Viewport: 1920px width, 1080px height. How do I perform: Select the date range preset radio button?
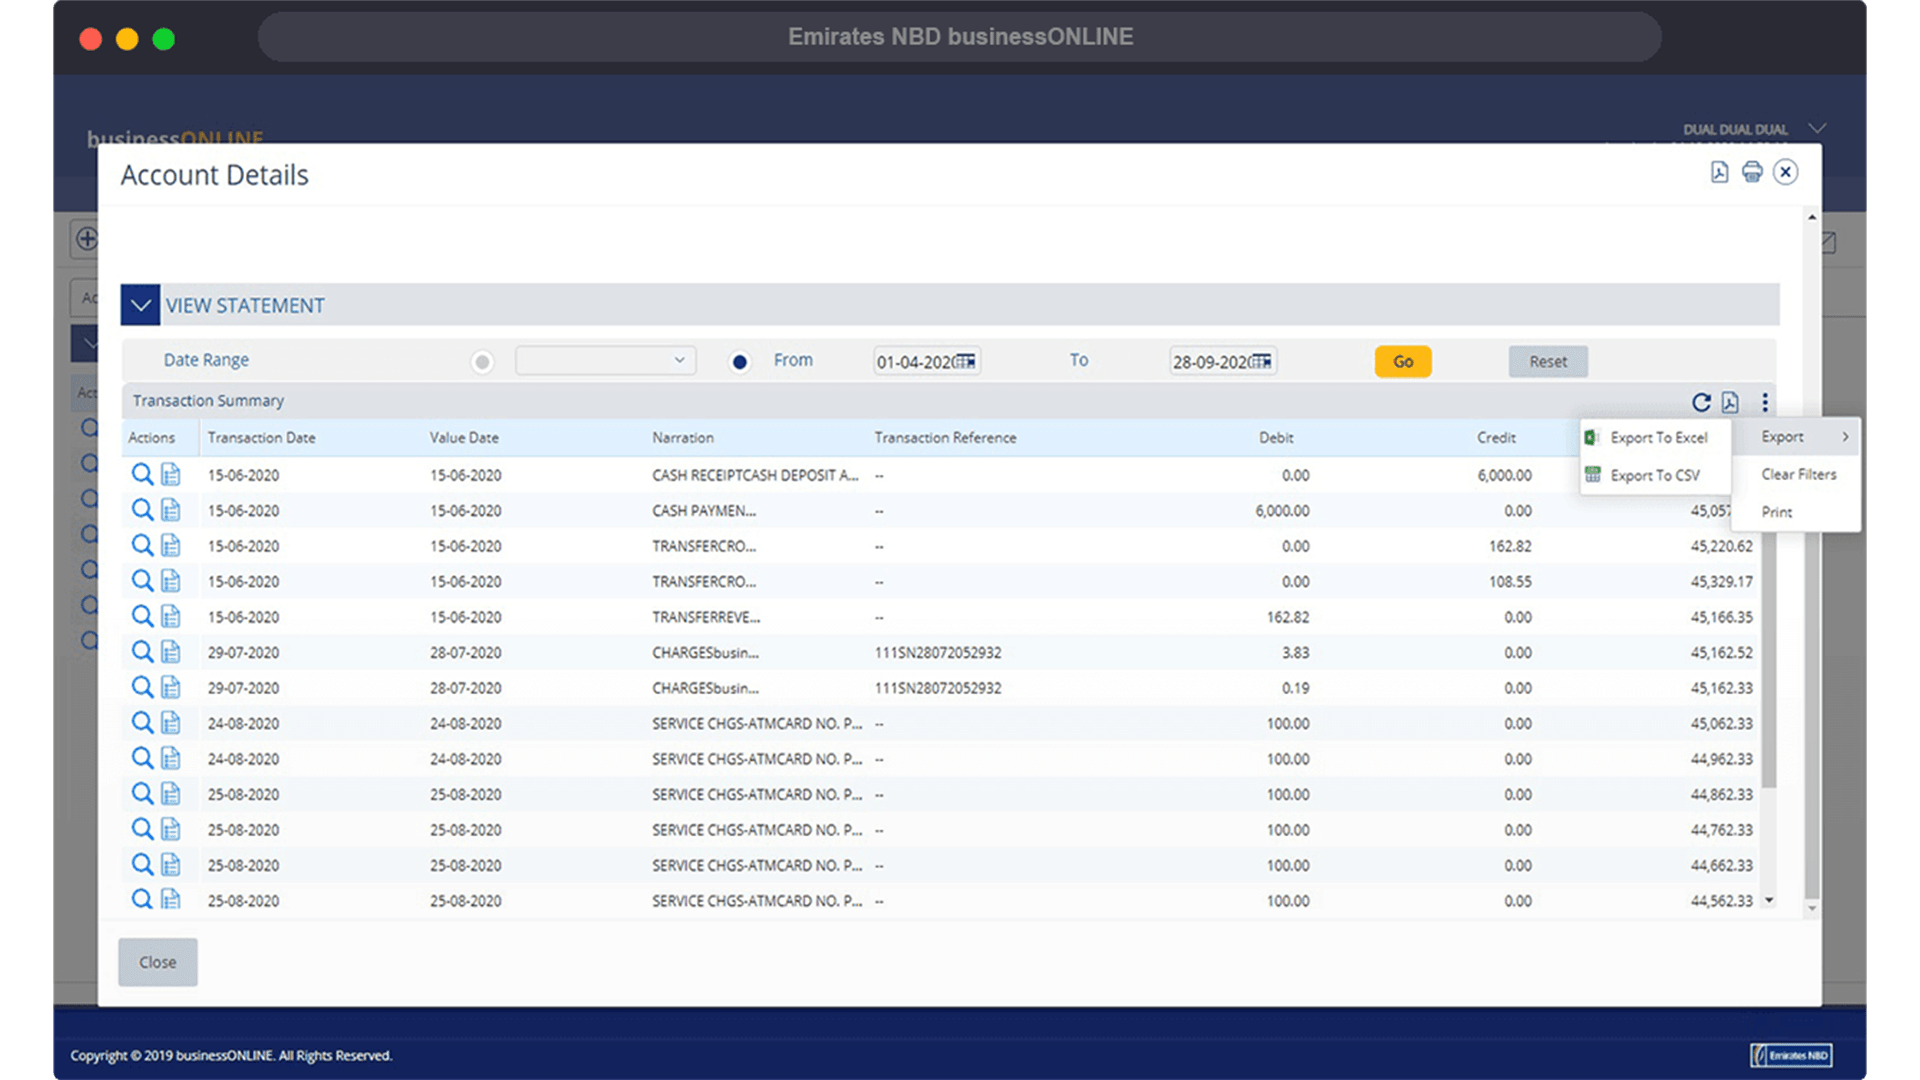[x=482, y=362]
